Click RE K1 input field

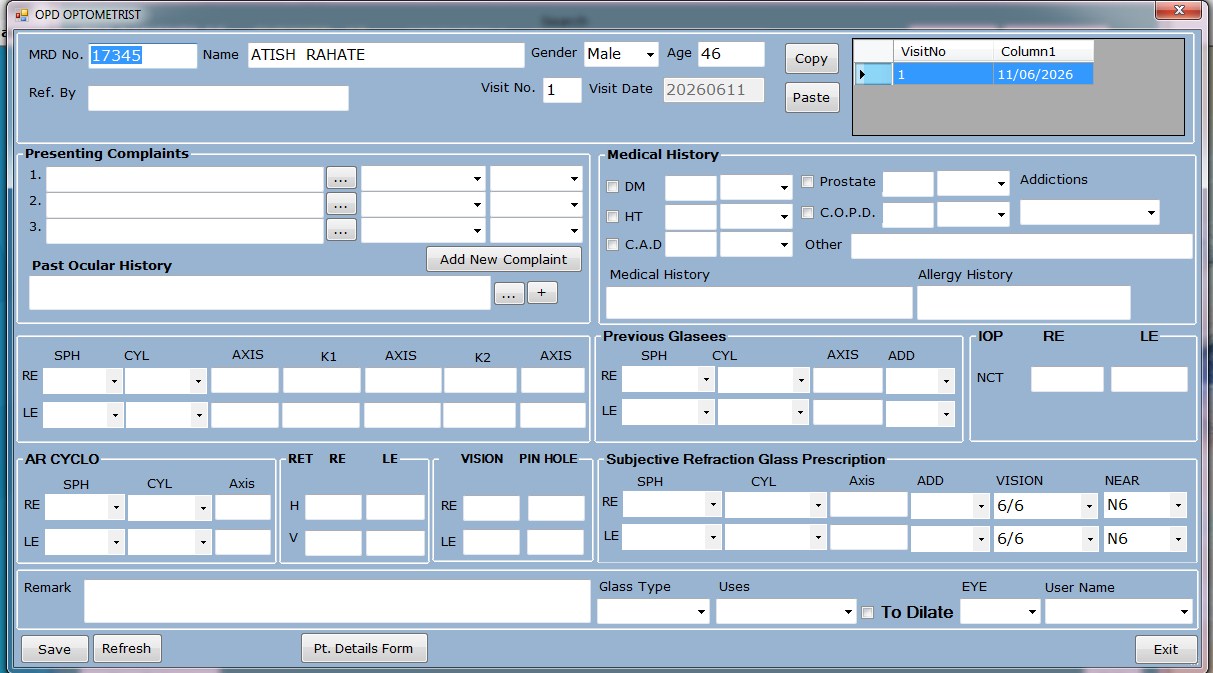pos(321,381)
